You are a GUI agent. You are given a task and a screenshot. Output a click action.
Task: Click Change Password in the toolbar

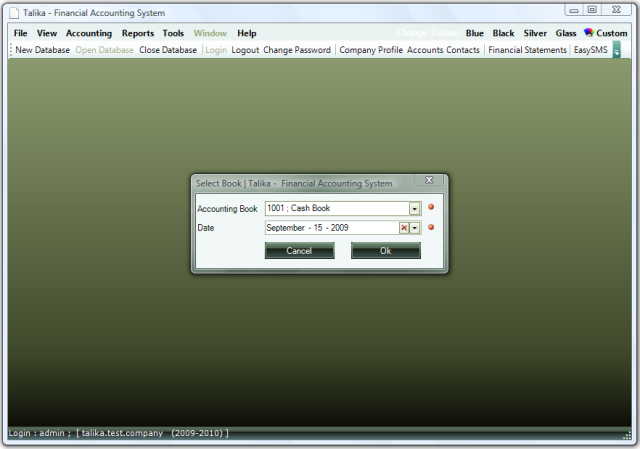[x=297, y=50]
